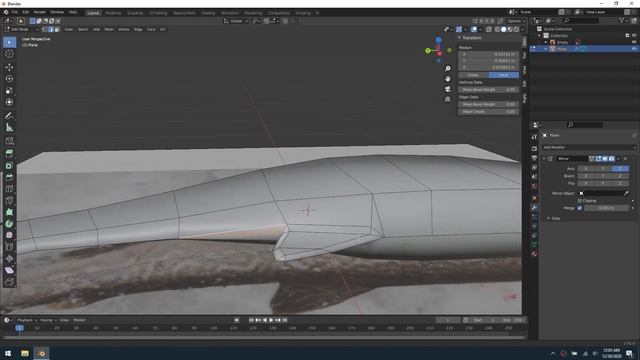Collapse the Transform panel header
The height and width of the screenshot is (360, 640).
pos(473,38)
